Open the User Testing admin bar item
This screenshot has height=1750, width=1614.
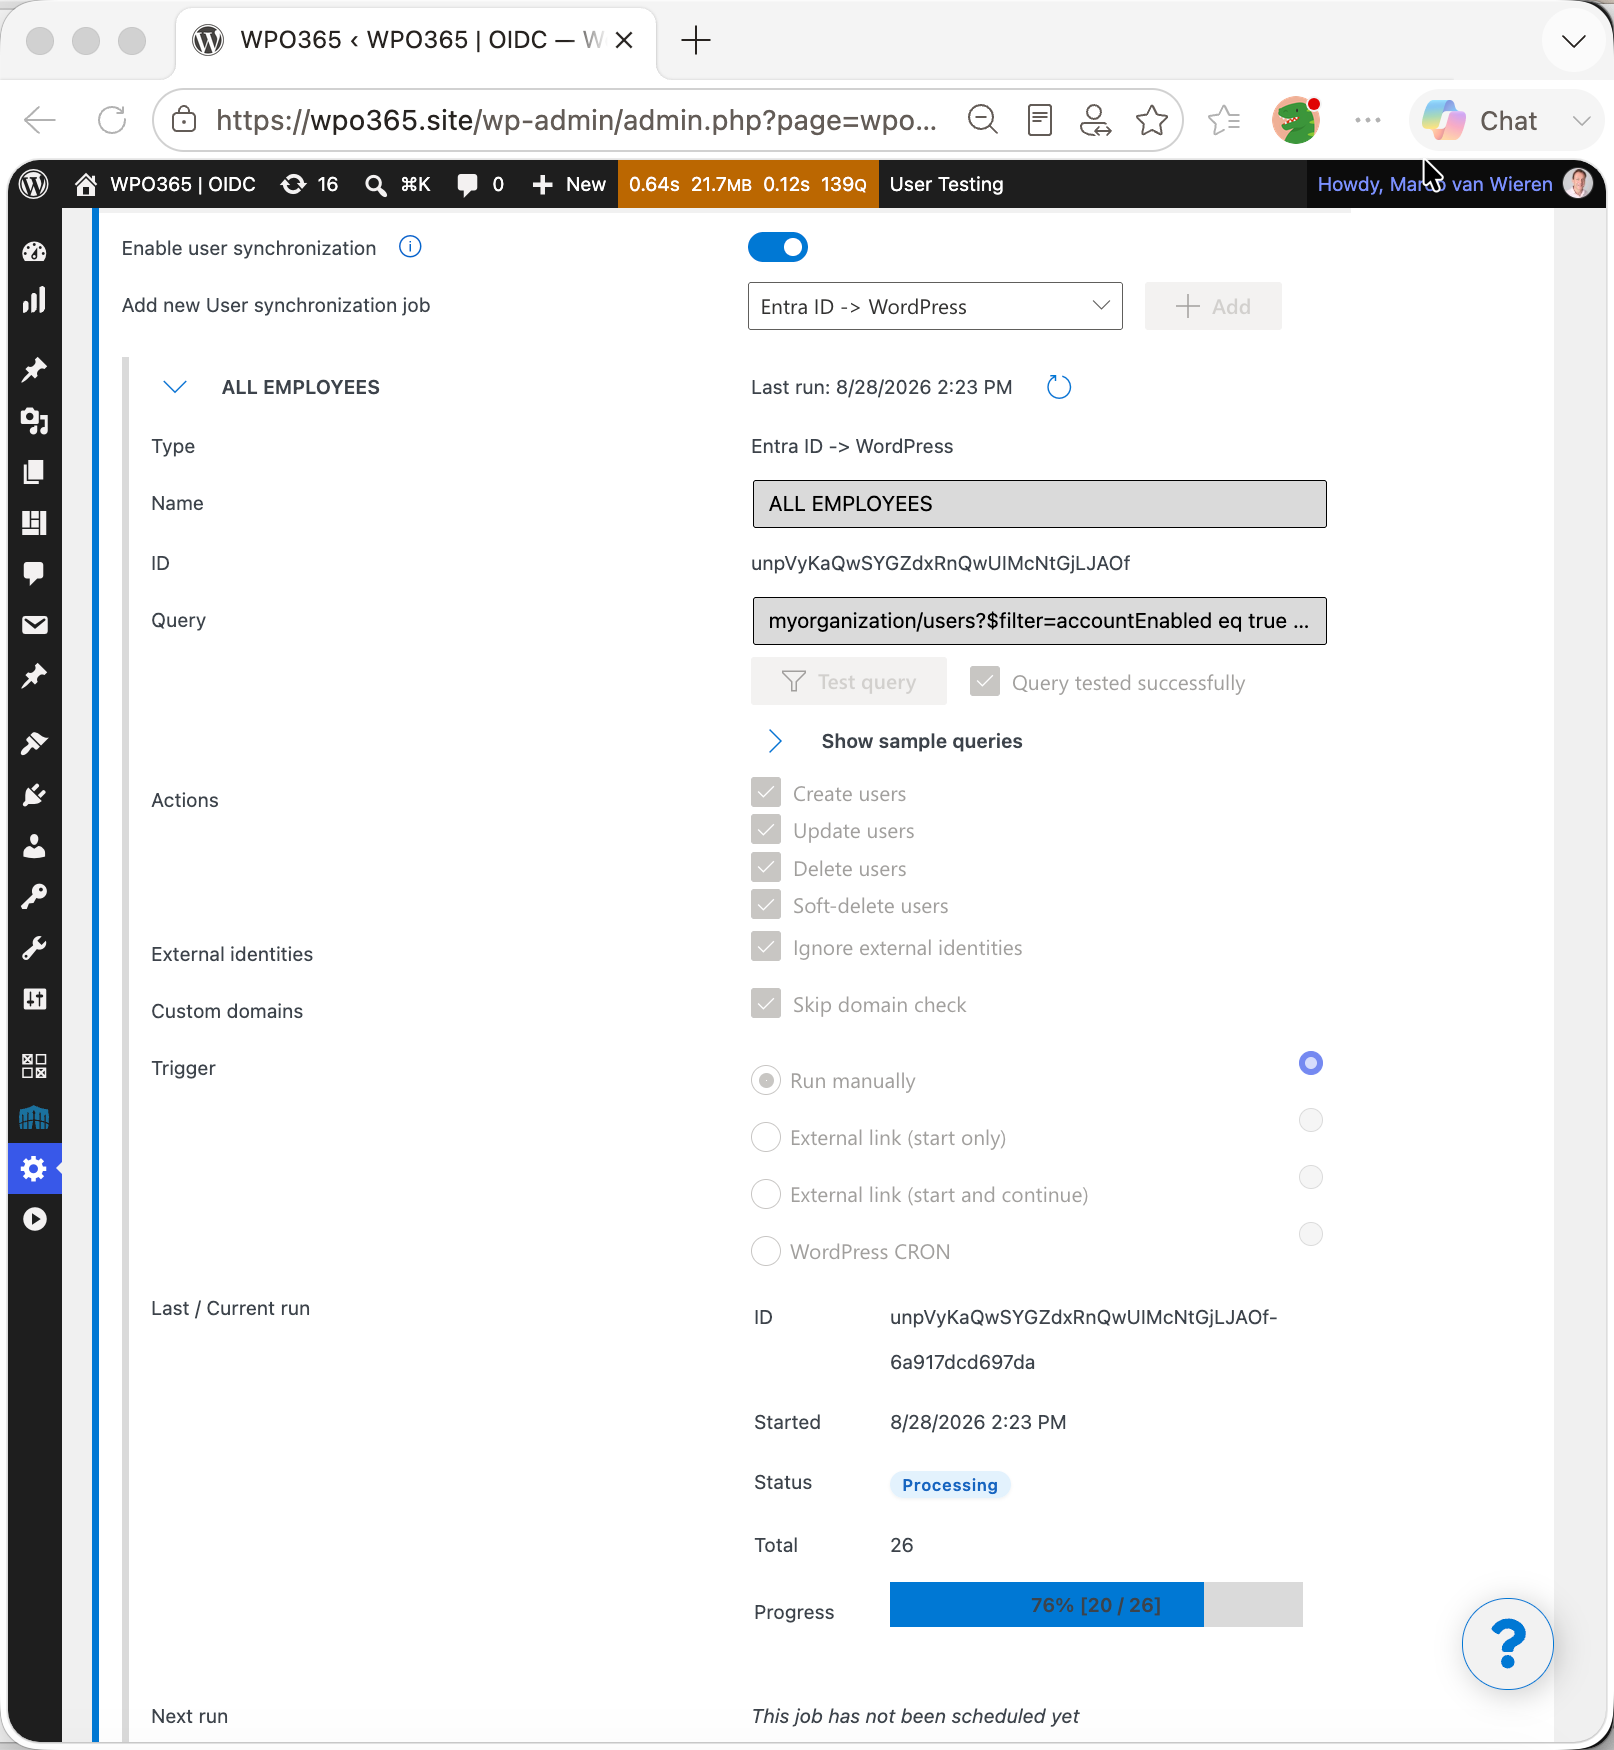pos(946,184)
